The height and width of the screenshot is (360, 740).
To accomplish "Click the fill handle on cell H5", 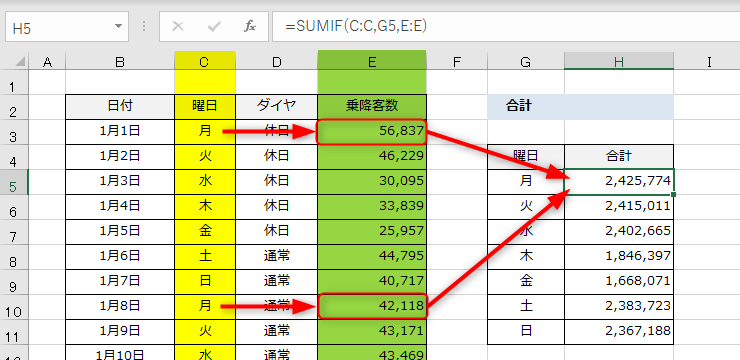I will point(673,194).
